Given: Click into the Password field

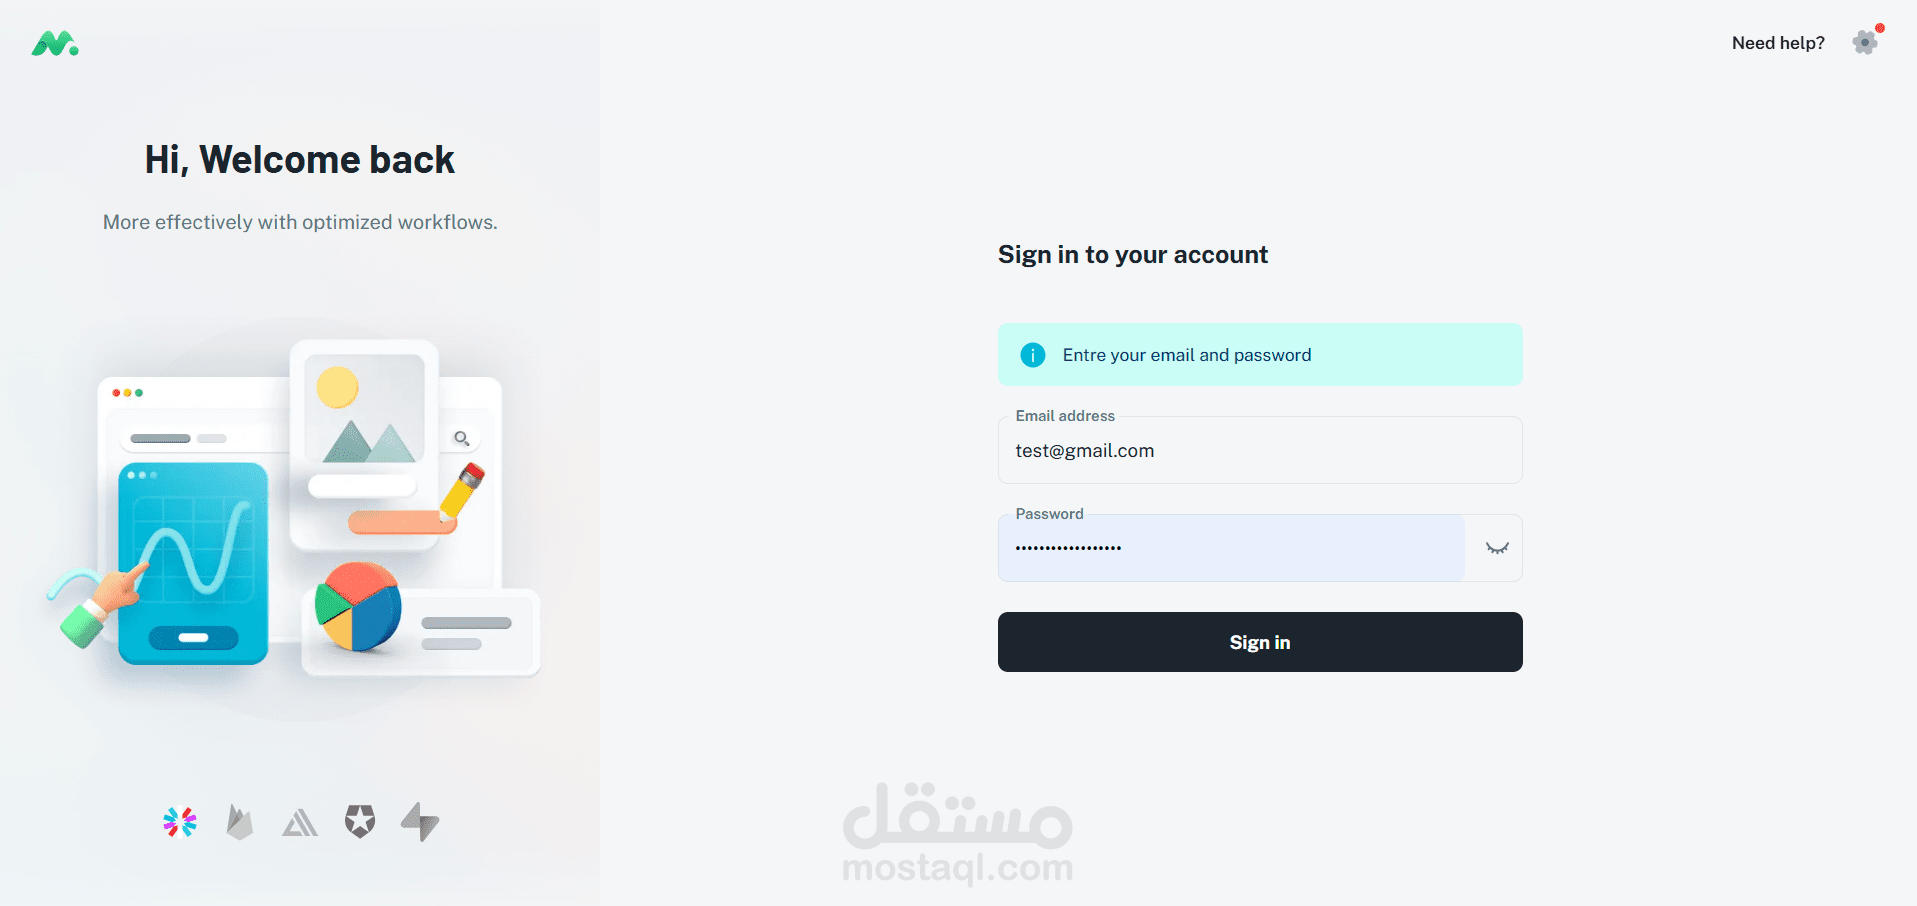Looking at the screenshot, I should (1231, 548).
